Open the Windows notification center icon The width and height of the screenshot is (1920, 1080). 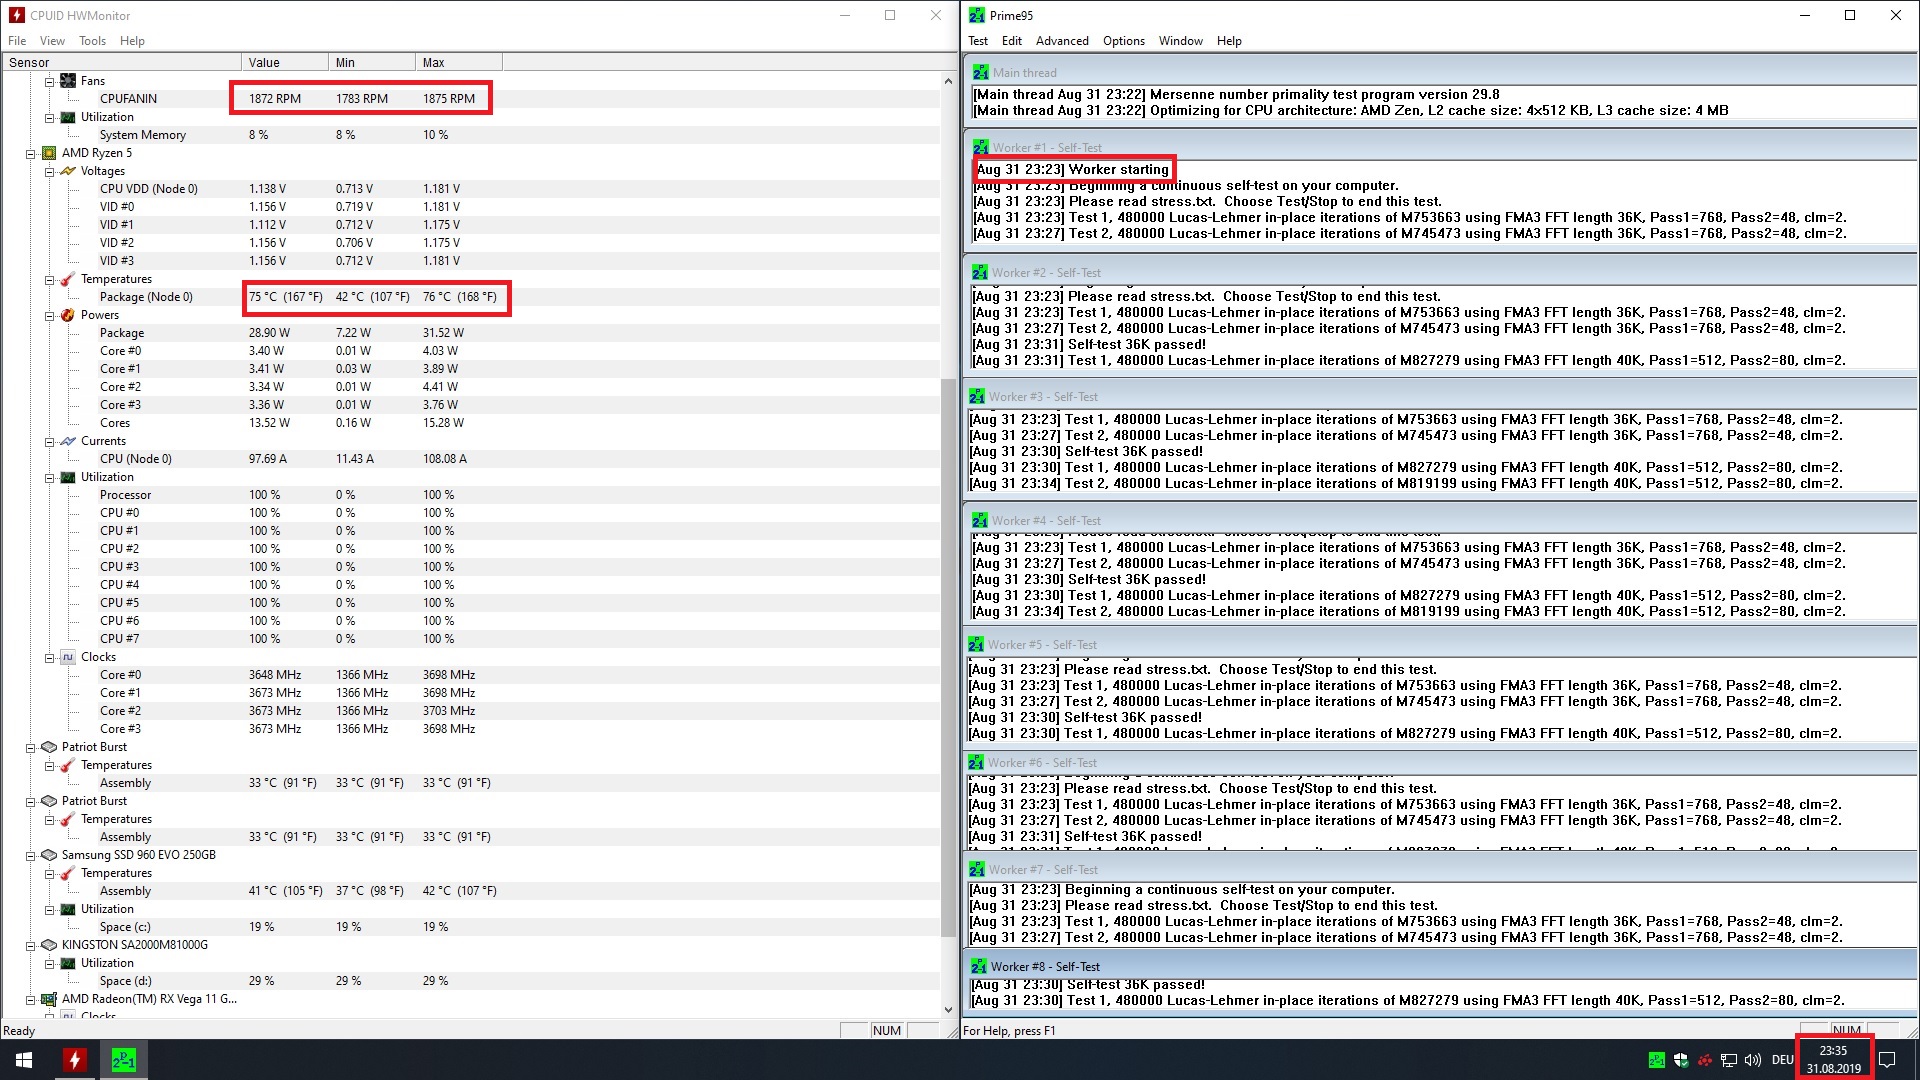[1887, 1060]
